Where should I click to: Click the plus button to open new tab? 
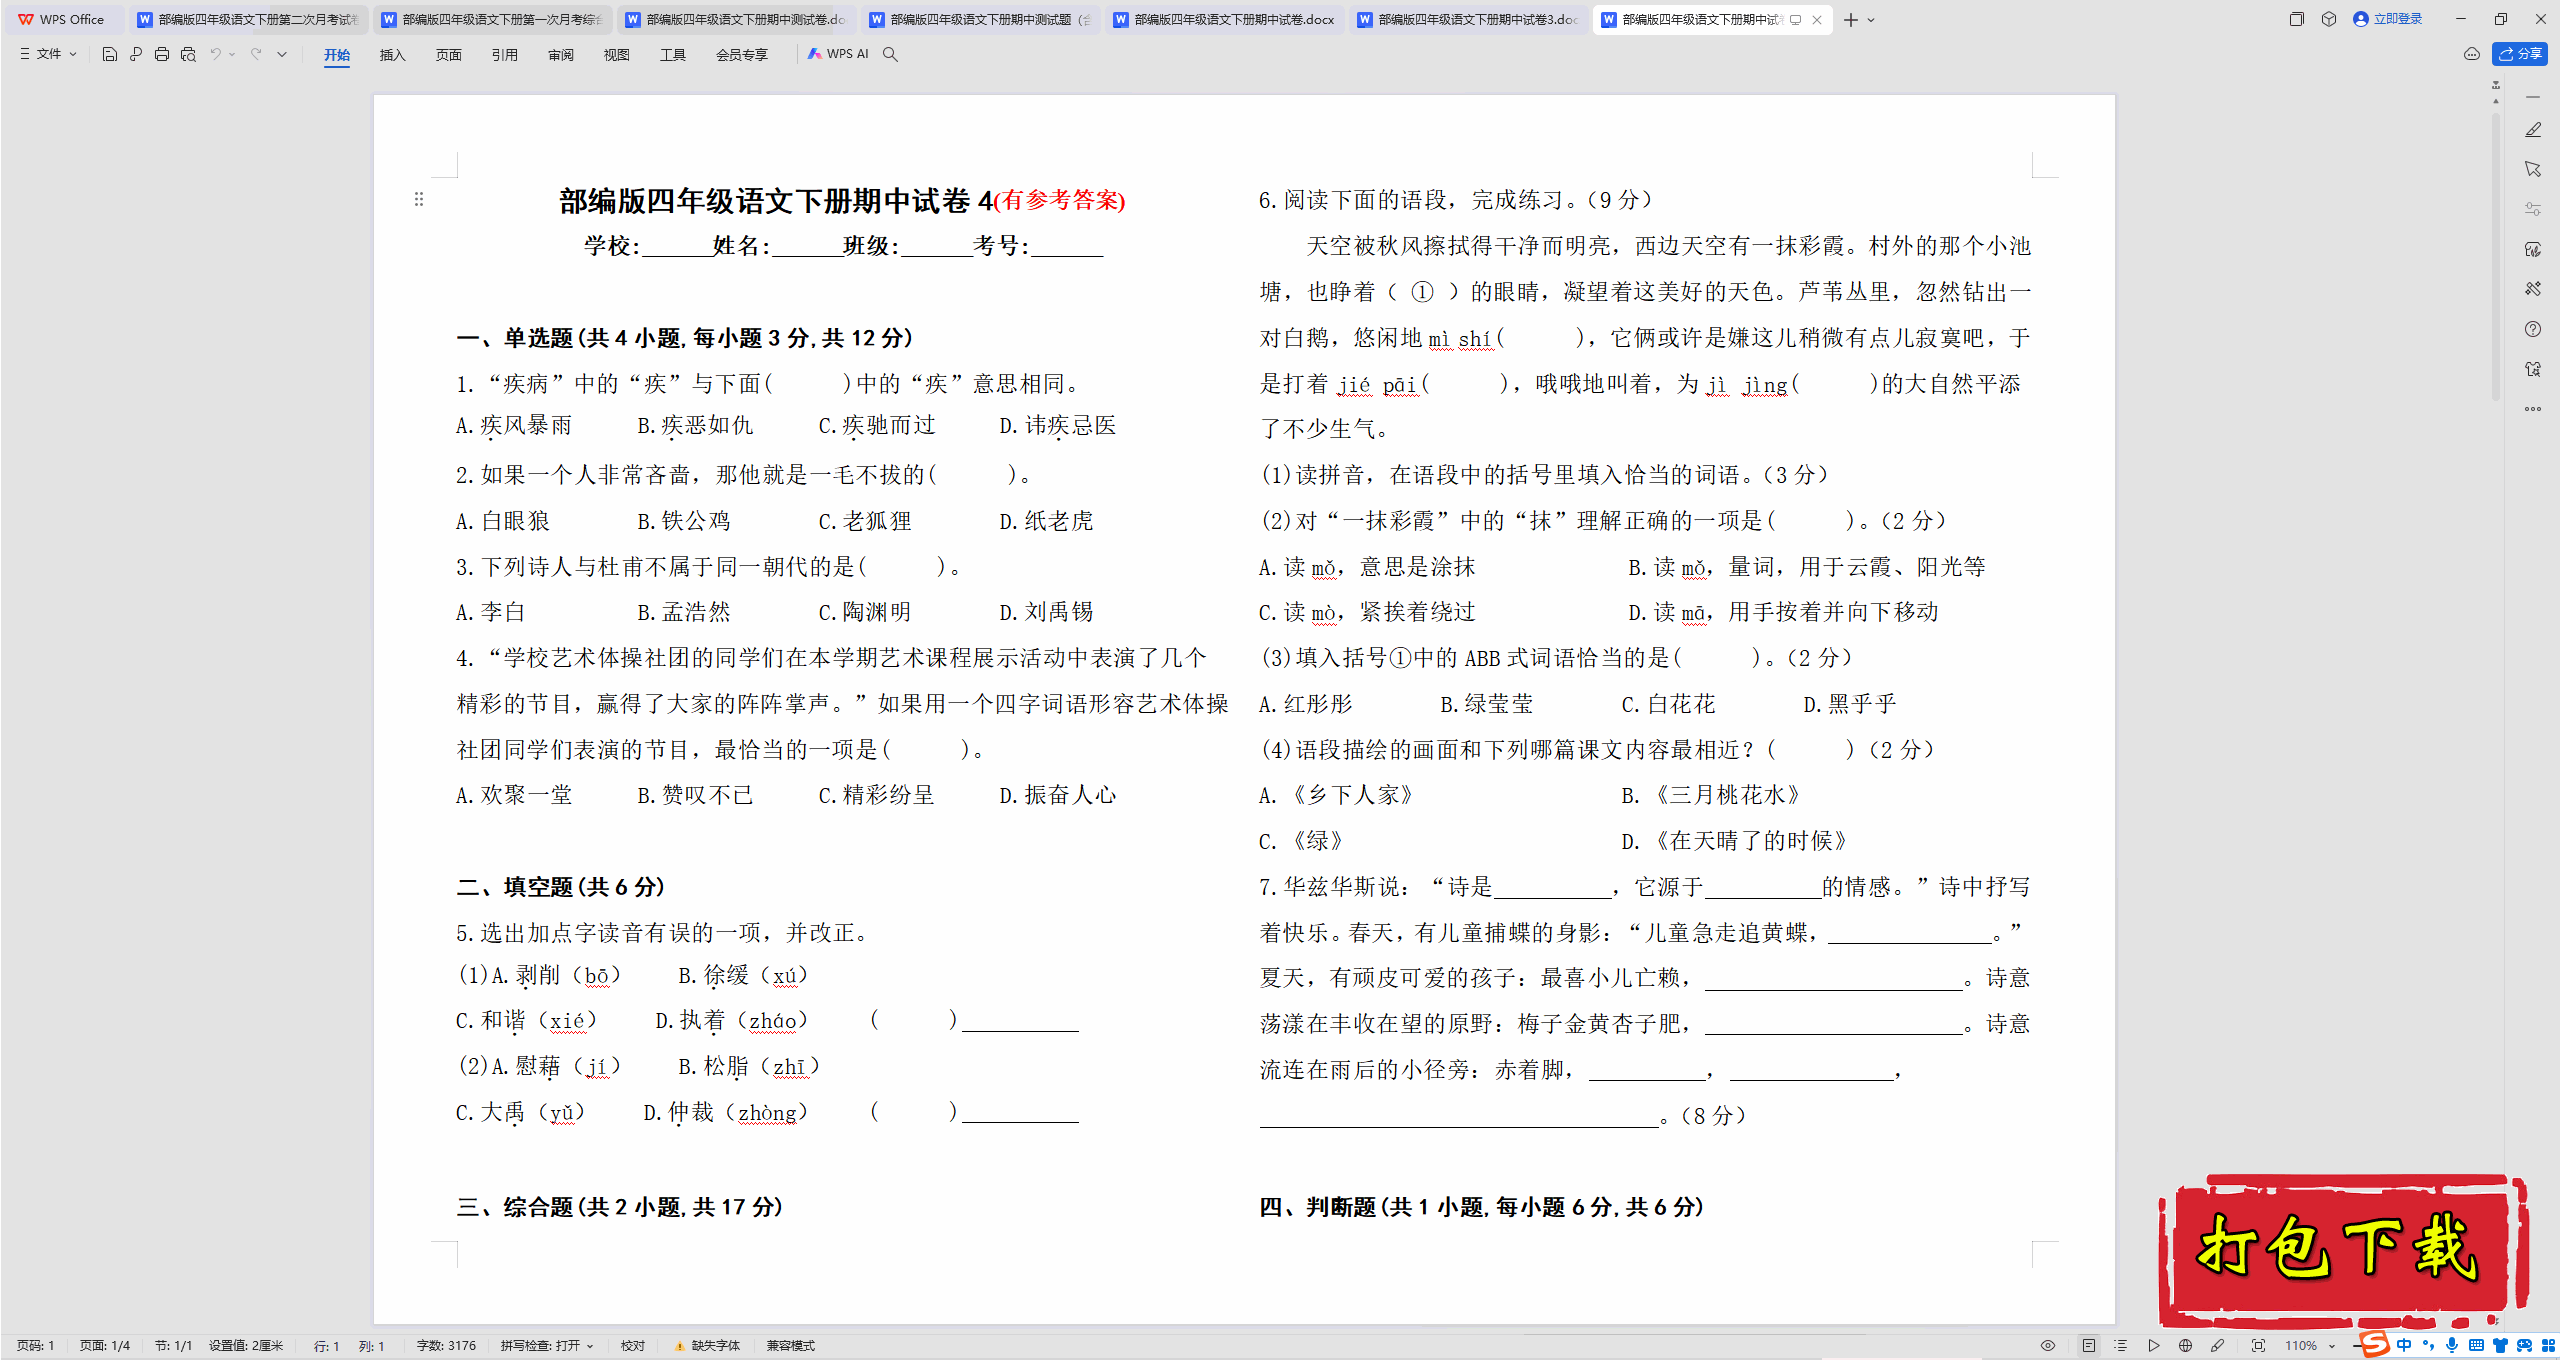click(x=1851, y=19)
